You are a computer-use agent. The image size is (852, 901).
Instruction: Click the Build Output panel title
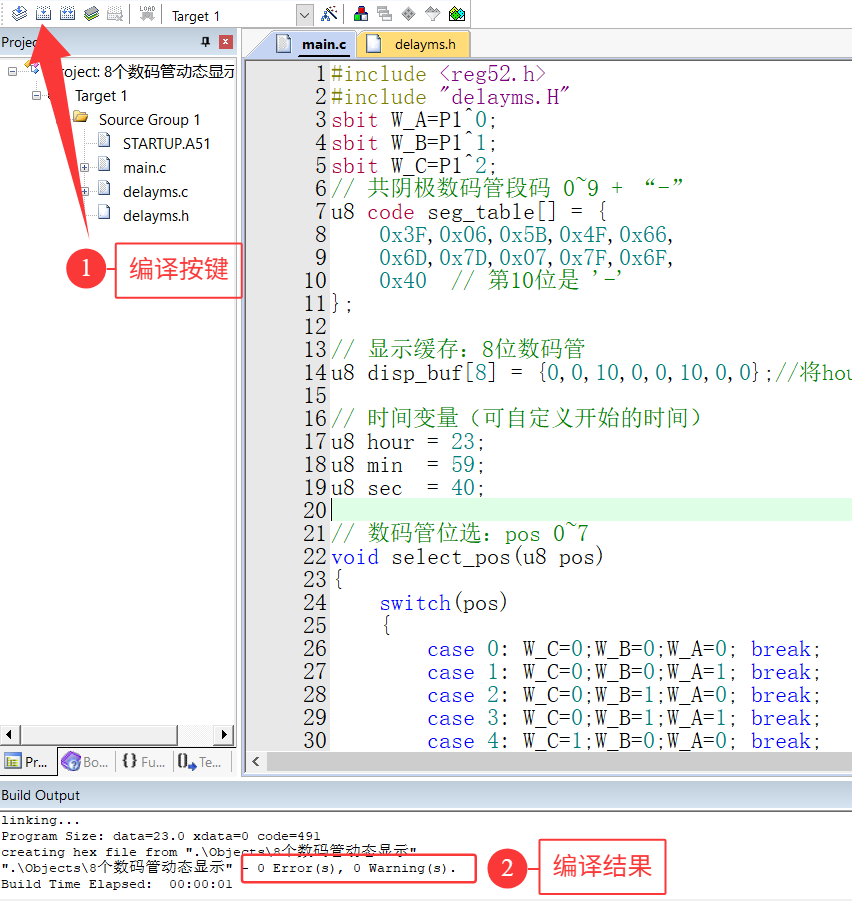click(40, 795)
